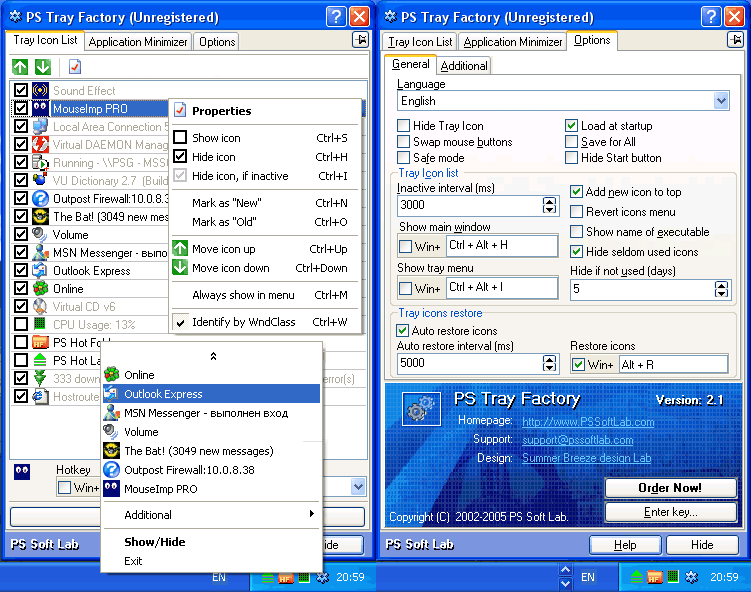Click the taskbar language up arrow
The image size is (751, 592).
(566, 569)
